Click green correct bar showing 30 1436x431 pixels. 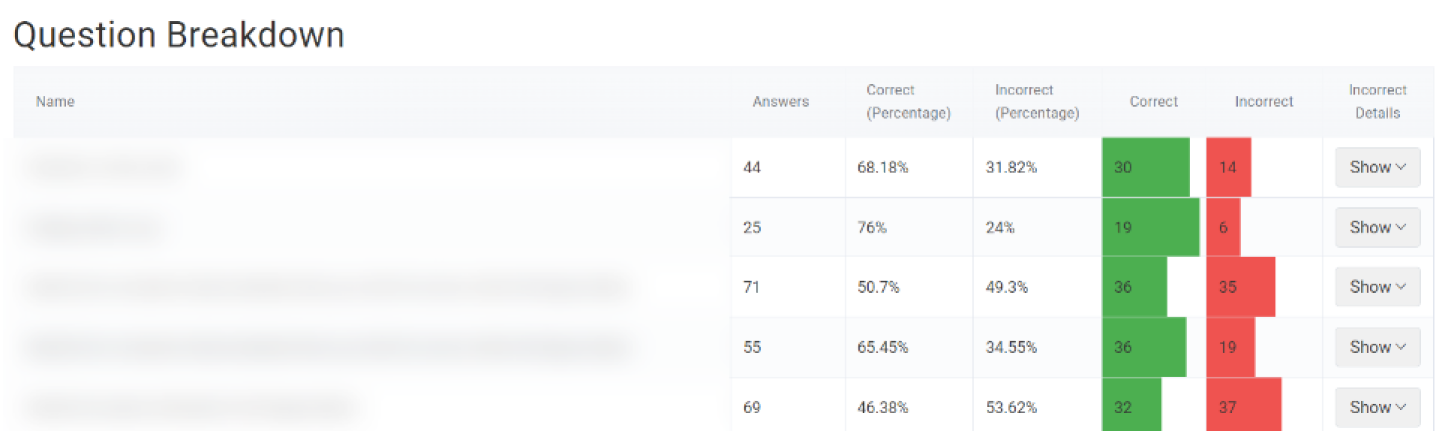1145,167
